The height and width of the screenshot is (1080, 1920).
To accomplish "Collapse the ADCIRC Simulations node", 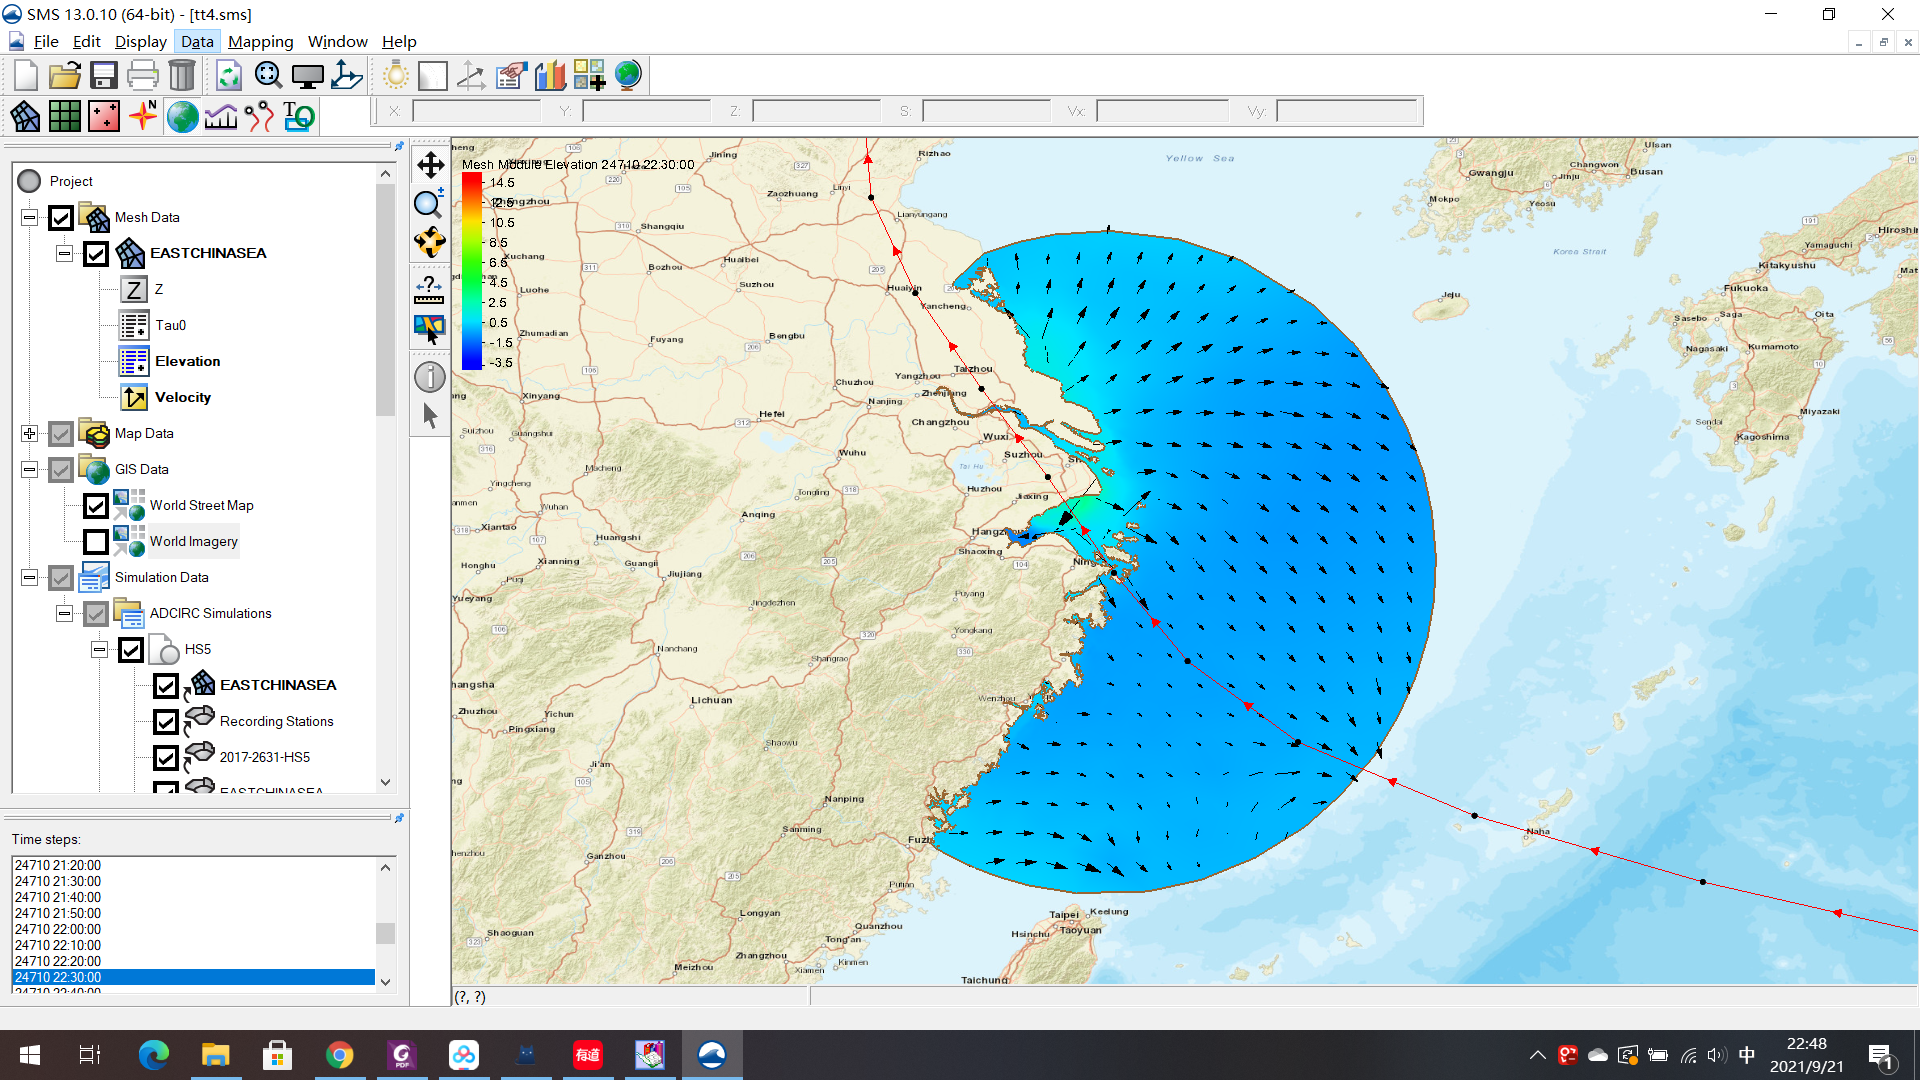I will pyautogui.click(x=65, y=614).
